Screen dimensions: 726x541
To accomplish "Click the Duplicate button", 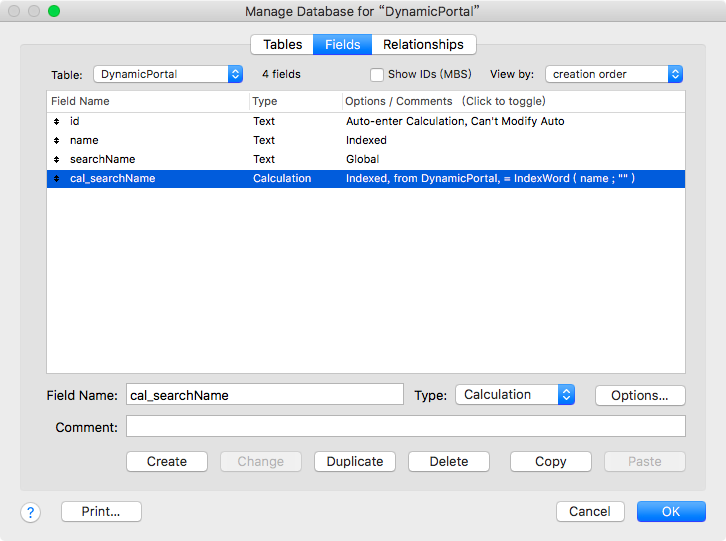I will pos(355,462).
